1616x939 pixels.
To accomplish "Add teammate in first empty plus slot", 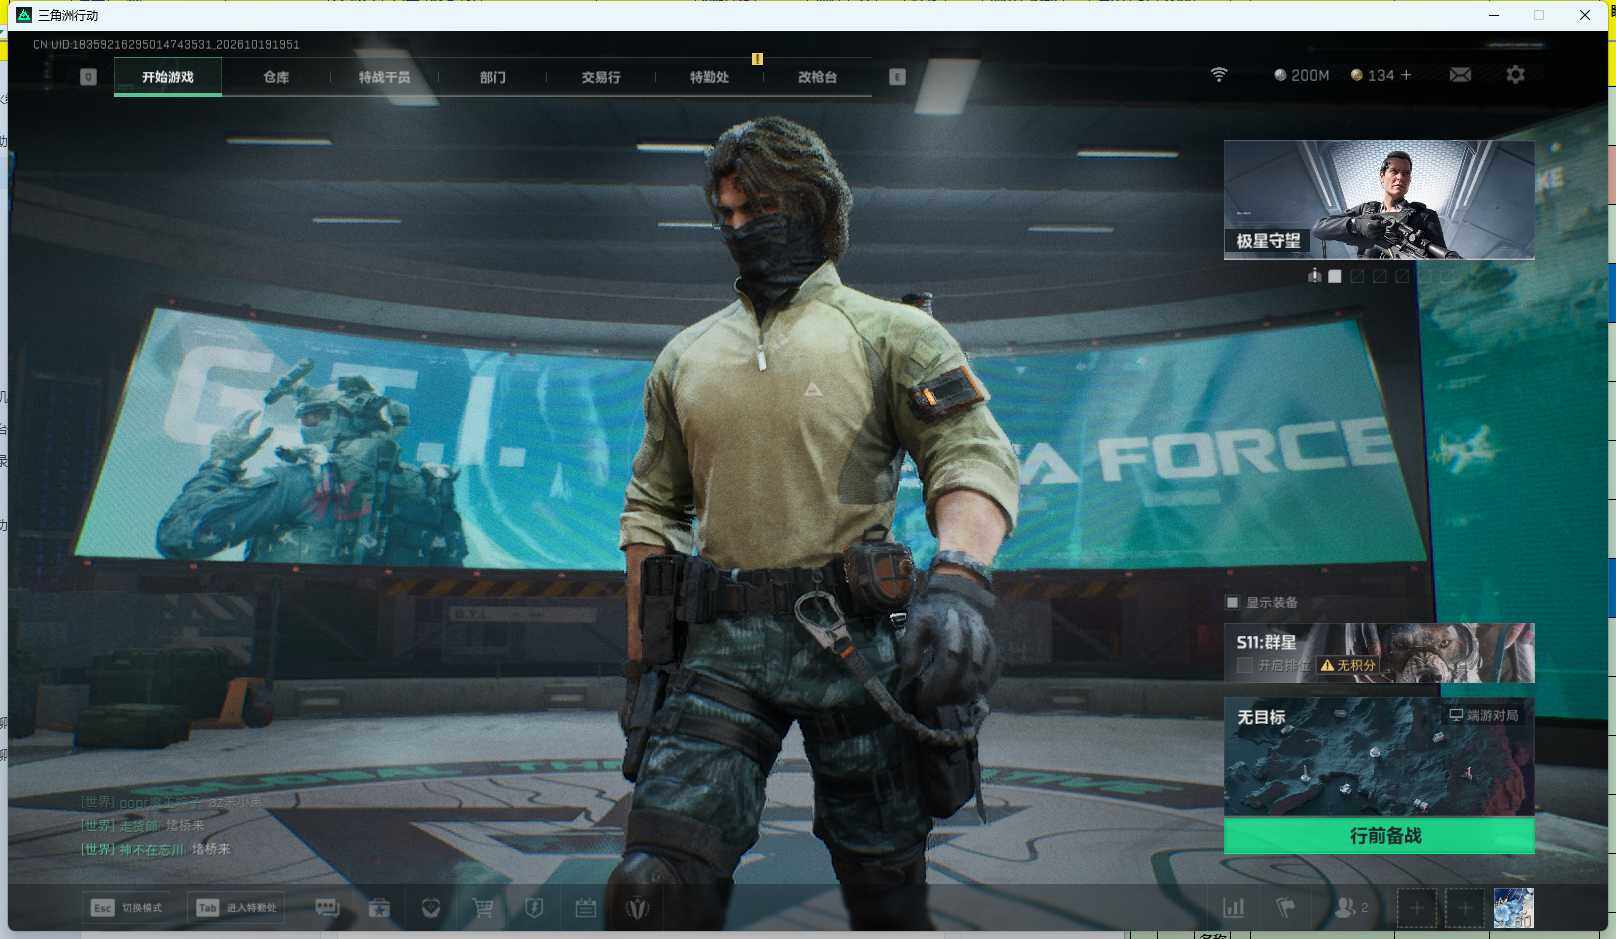I will (x=1417, y=908).
